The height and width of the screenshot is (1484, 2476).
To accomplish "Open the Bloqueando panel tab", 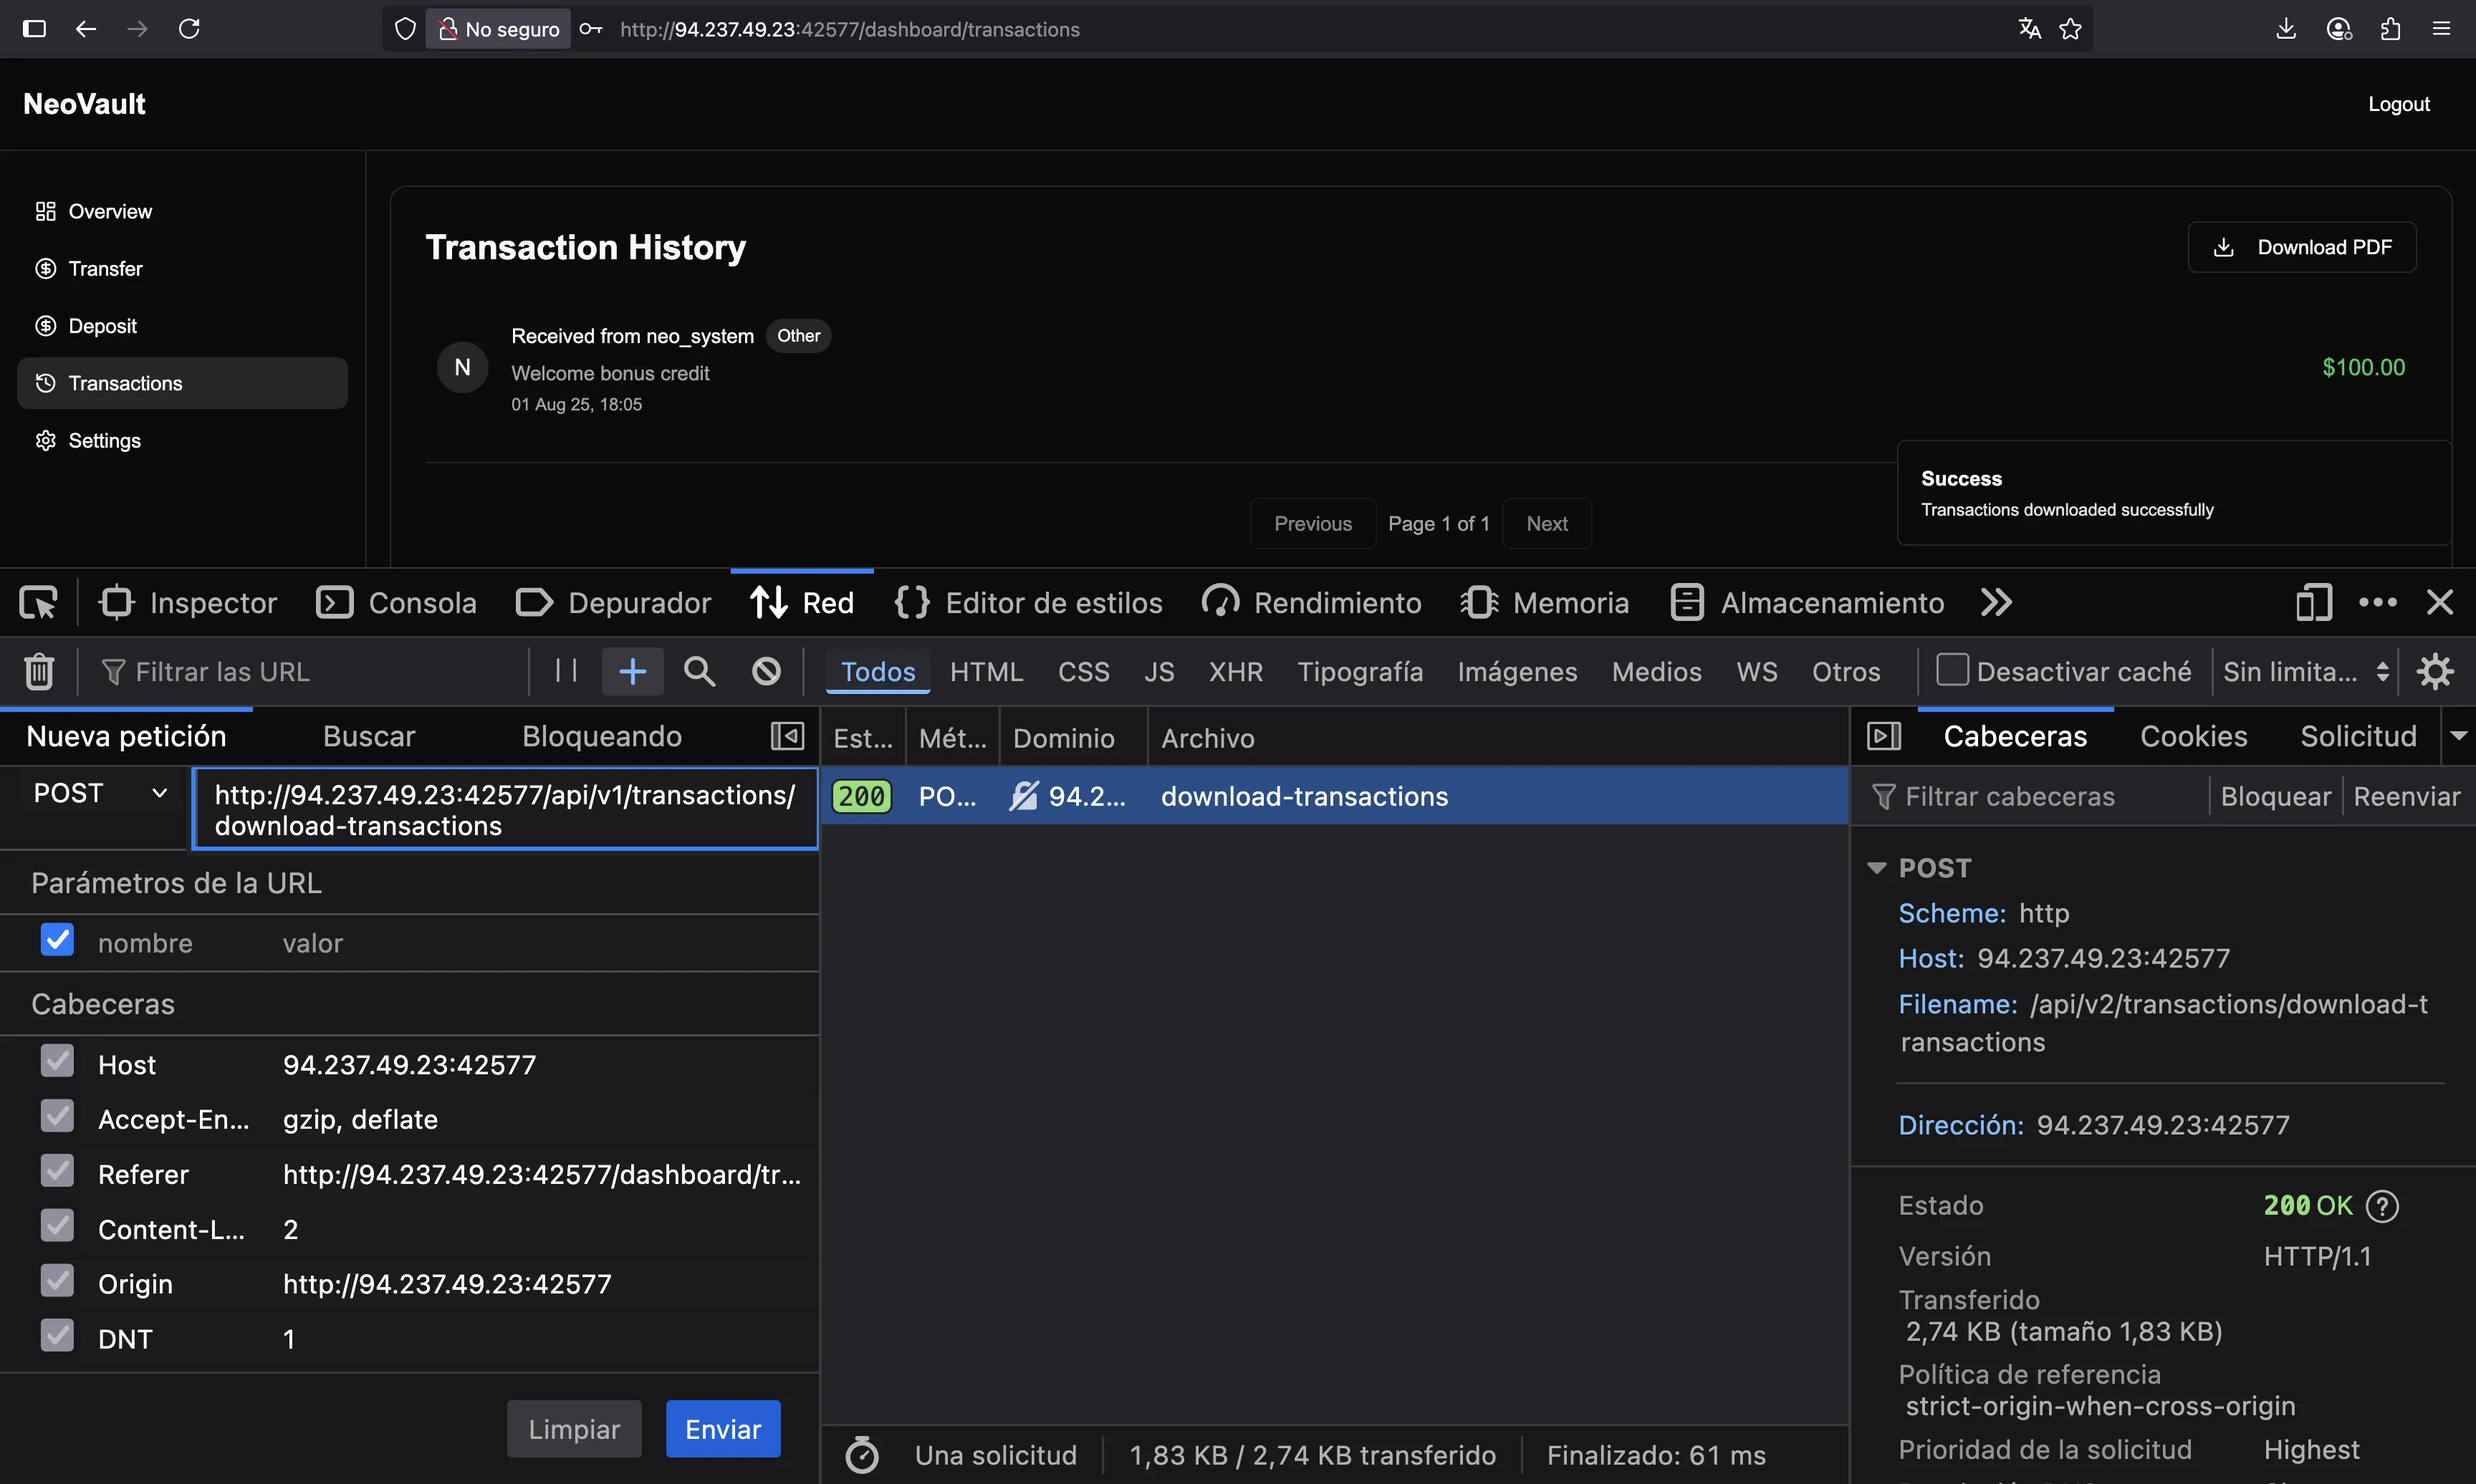I will (x=601, y=737).
